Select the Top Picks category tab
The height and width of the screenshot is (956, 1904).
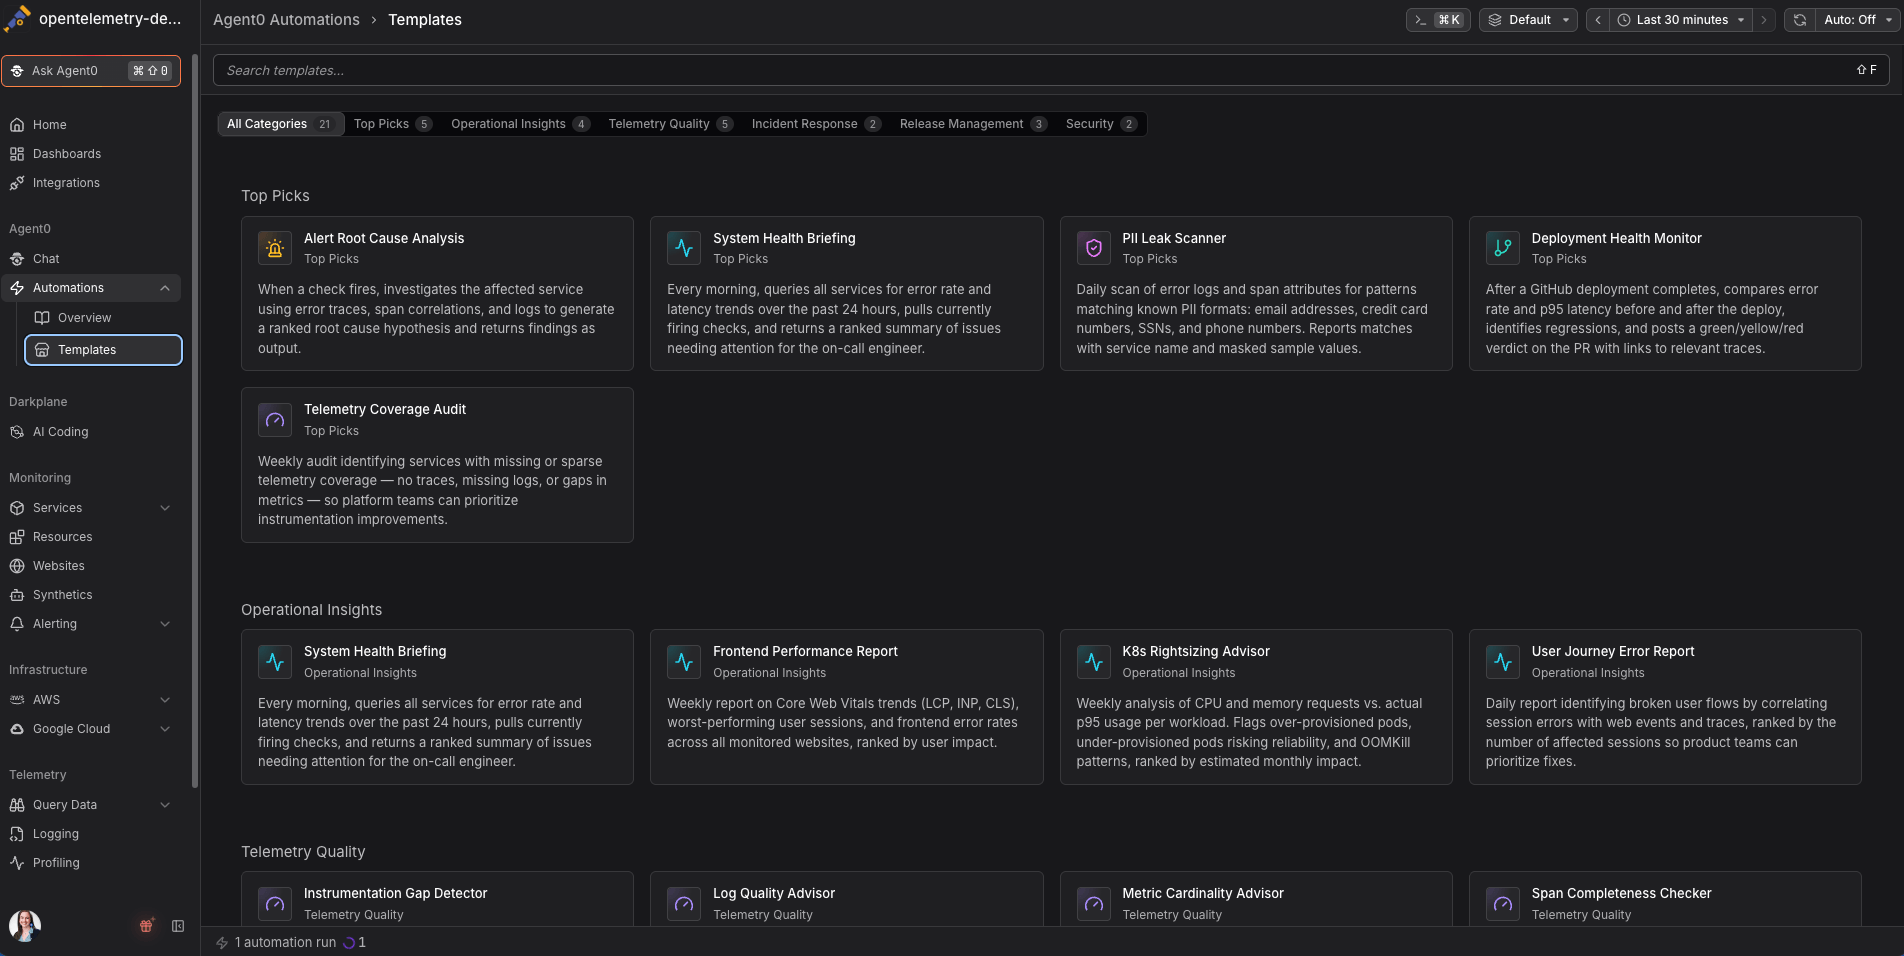pos(392,124)
